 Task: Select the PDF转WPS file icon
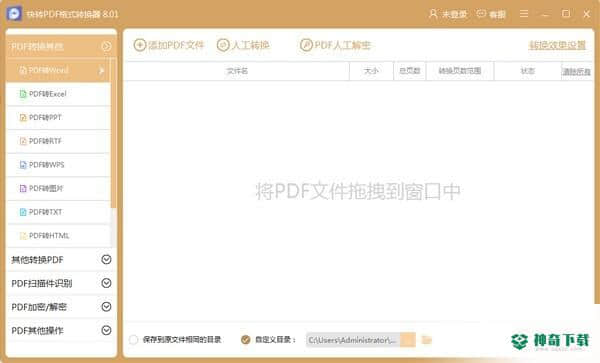click(23, 165)
